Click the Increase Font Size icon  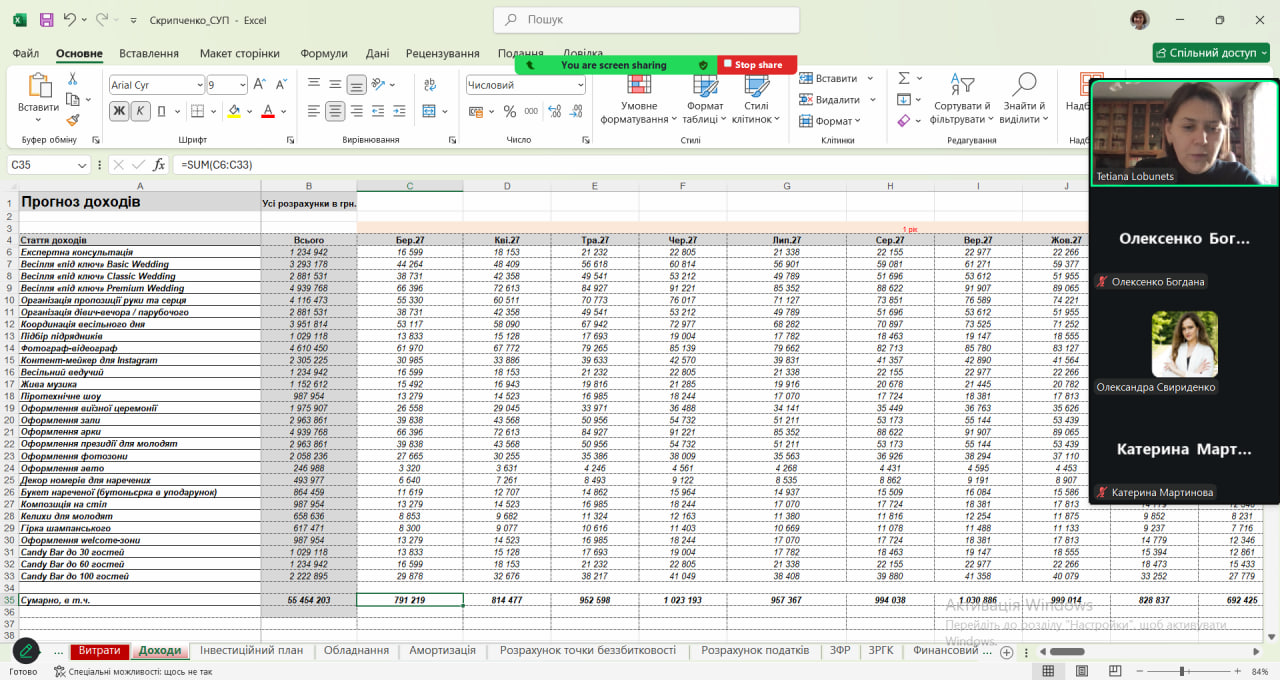coord(259,85)
